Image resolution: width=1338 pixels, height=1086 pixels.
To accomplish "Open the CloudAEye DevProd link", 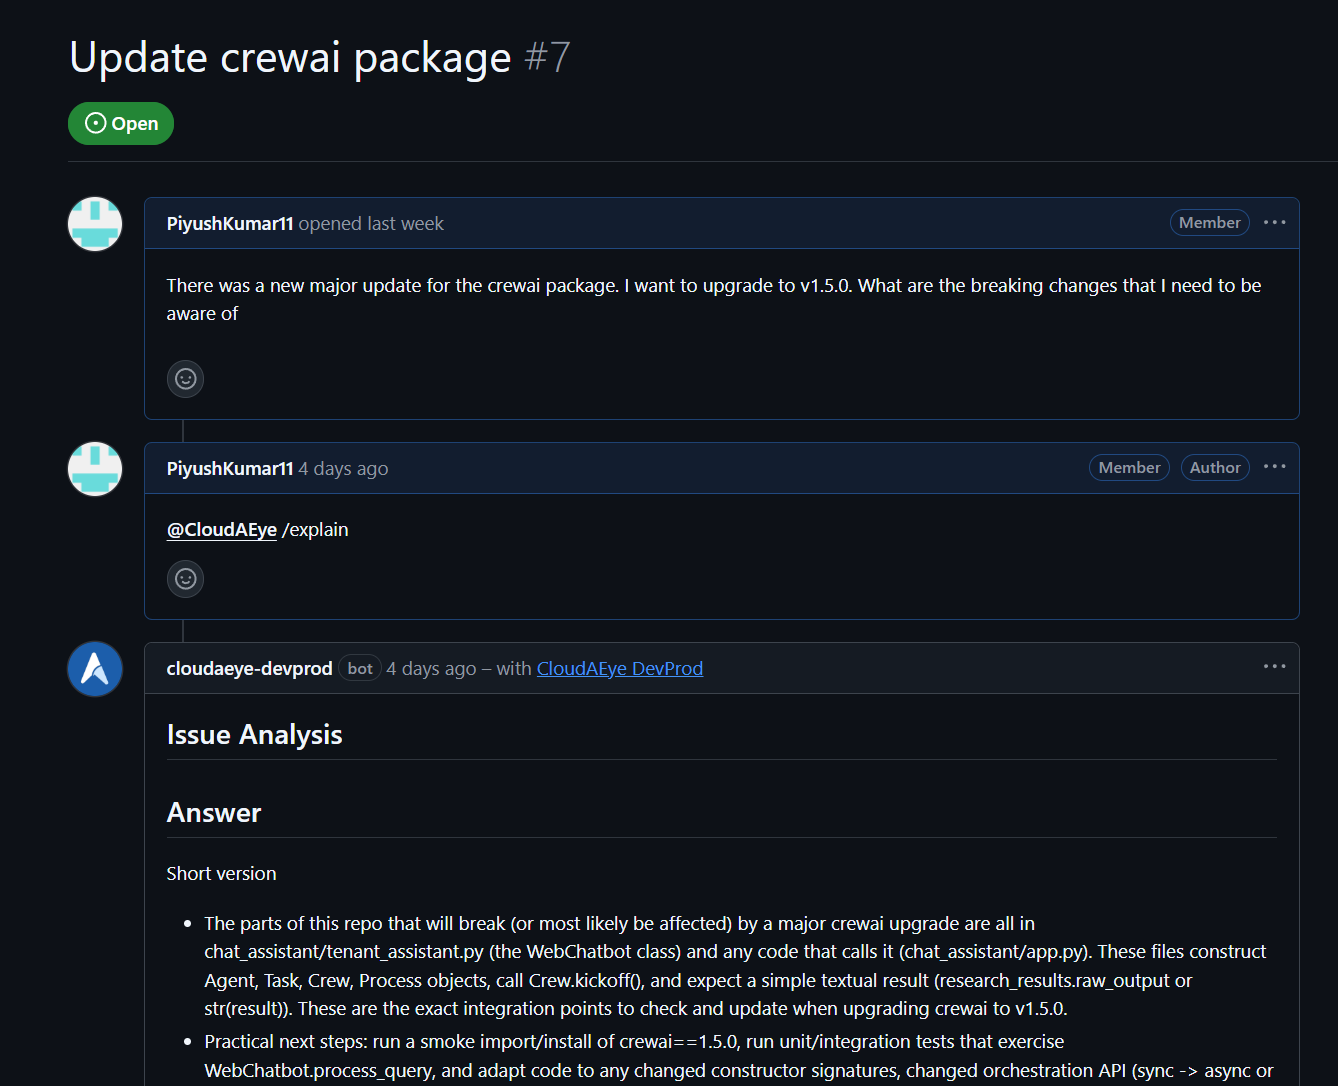I will point(619,669).
